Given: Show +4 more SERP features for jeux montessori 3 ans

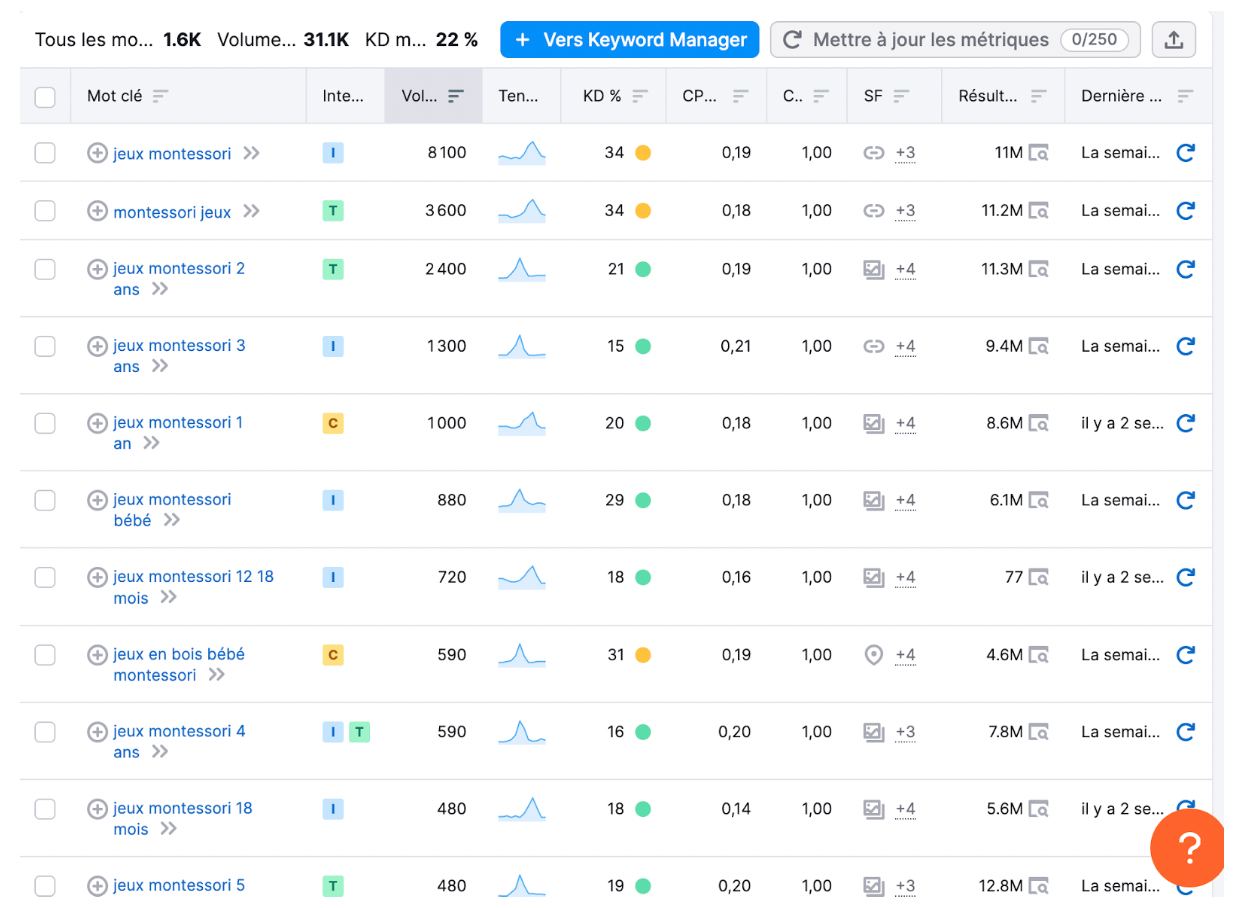Looking at the screenshot, I should pyautogui.click(x=905, y=346).
